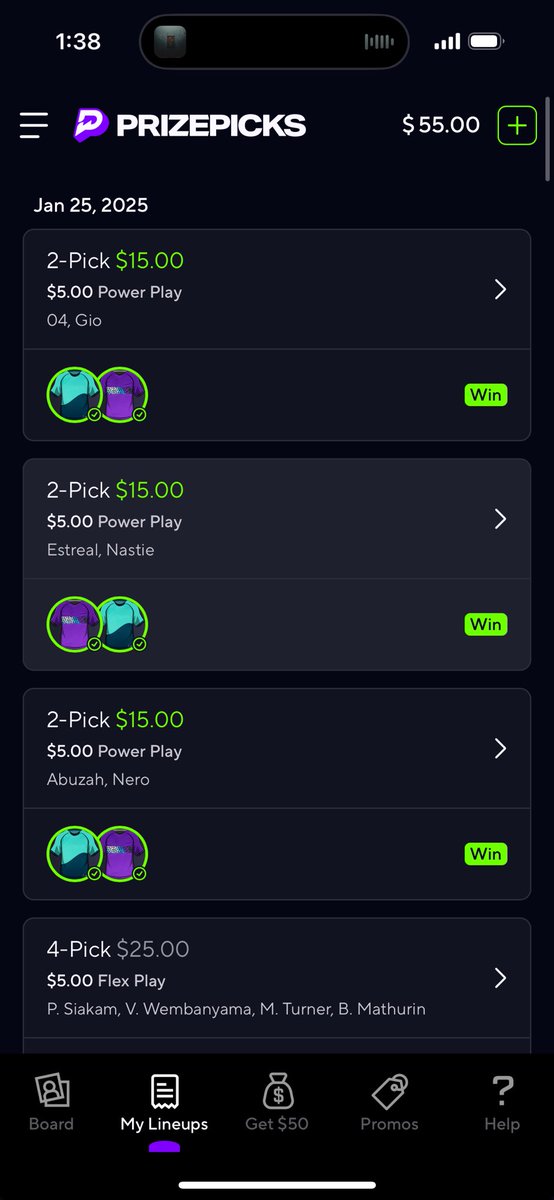Screen dimensions: 554x1200
Task: Tap the $55.00 balance amount
Action: pyautogui.click(x=441, y=125)
